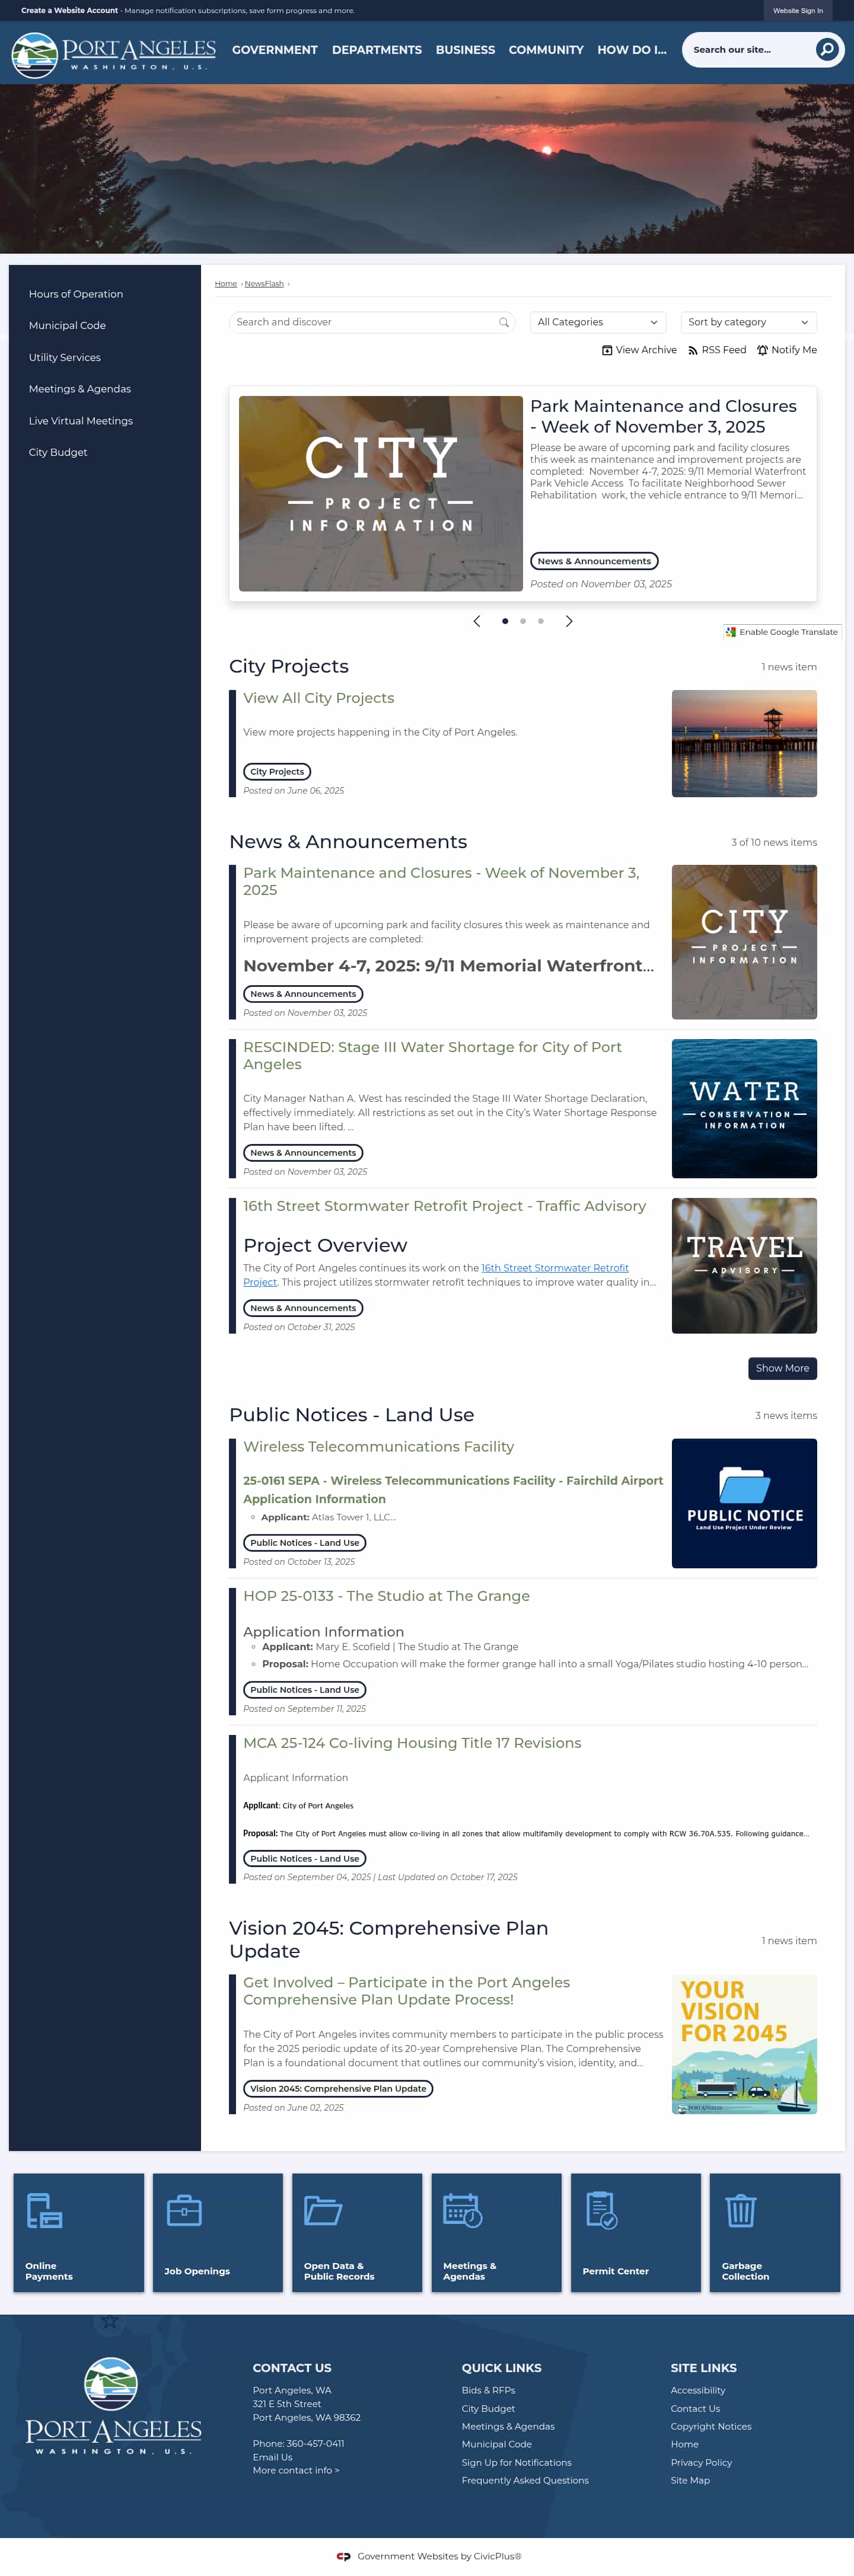854x2576 pixels.
Task: Click City Projects category tag
Action: 277,772
